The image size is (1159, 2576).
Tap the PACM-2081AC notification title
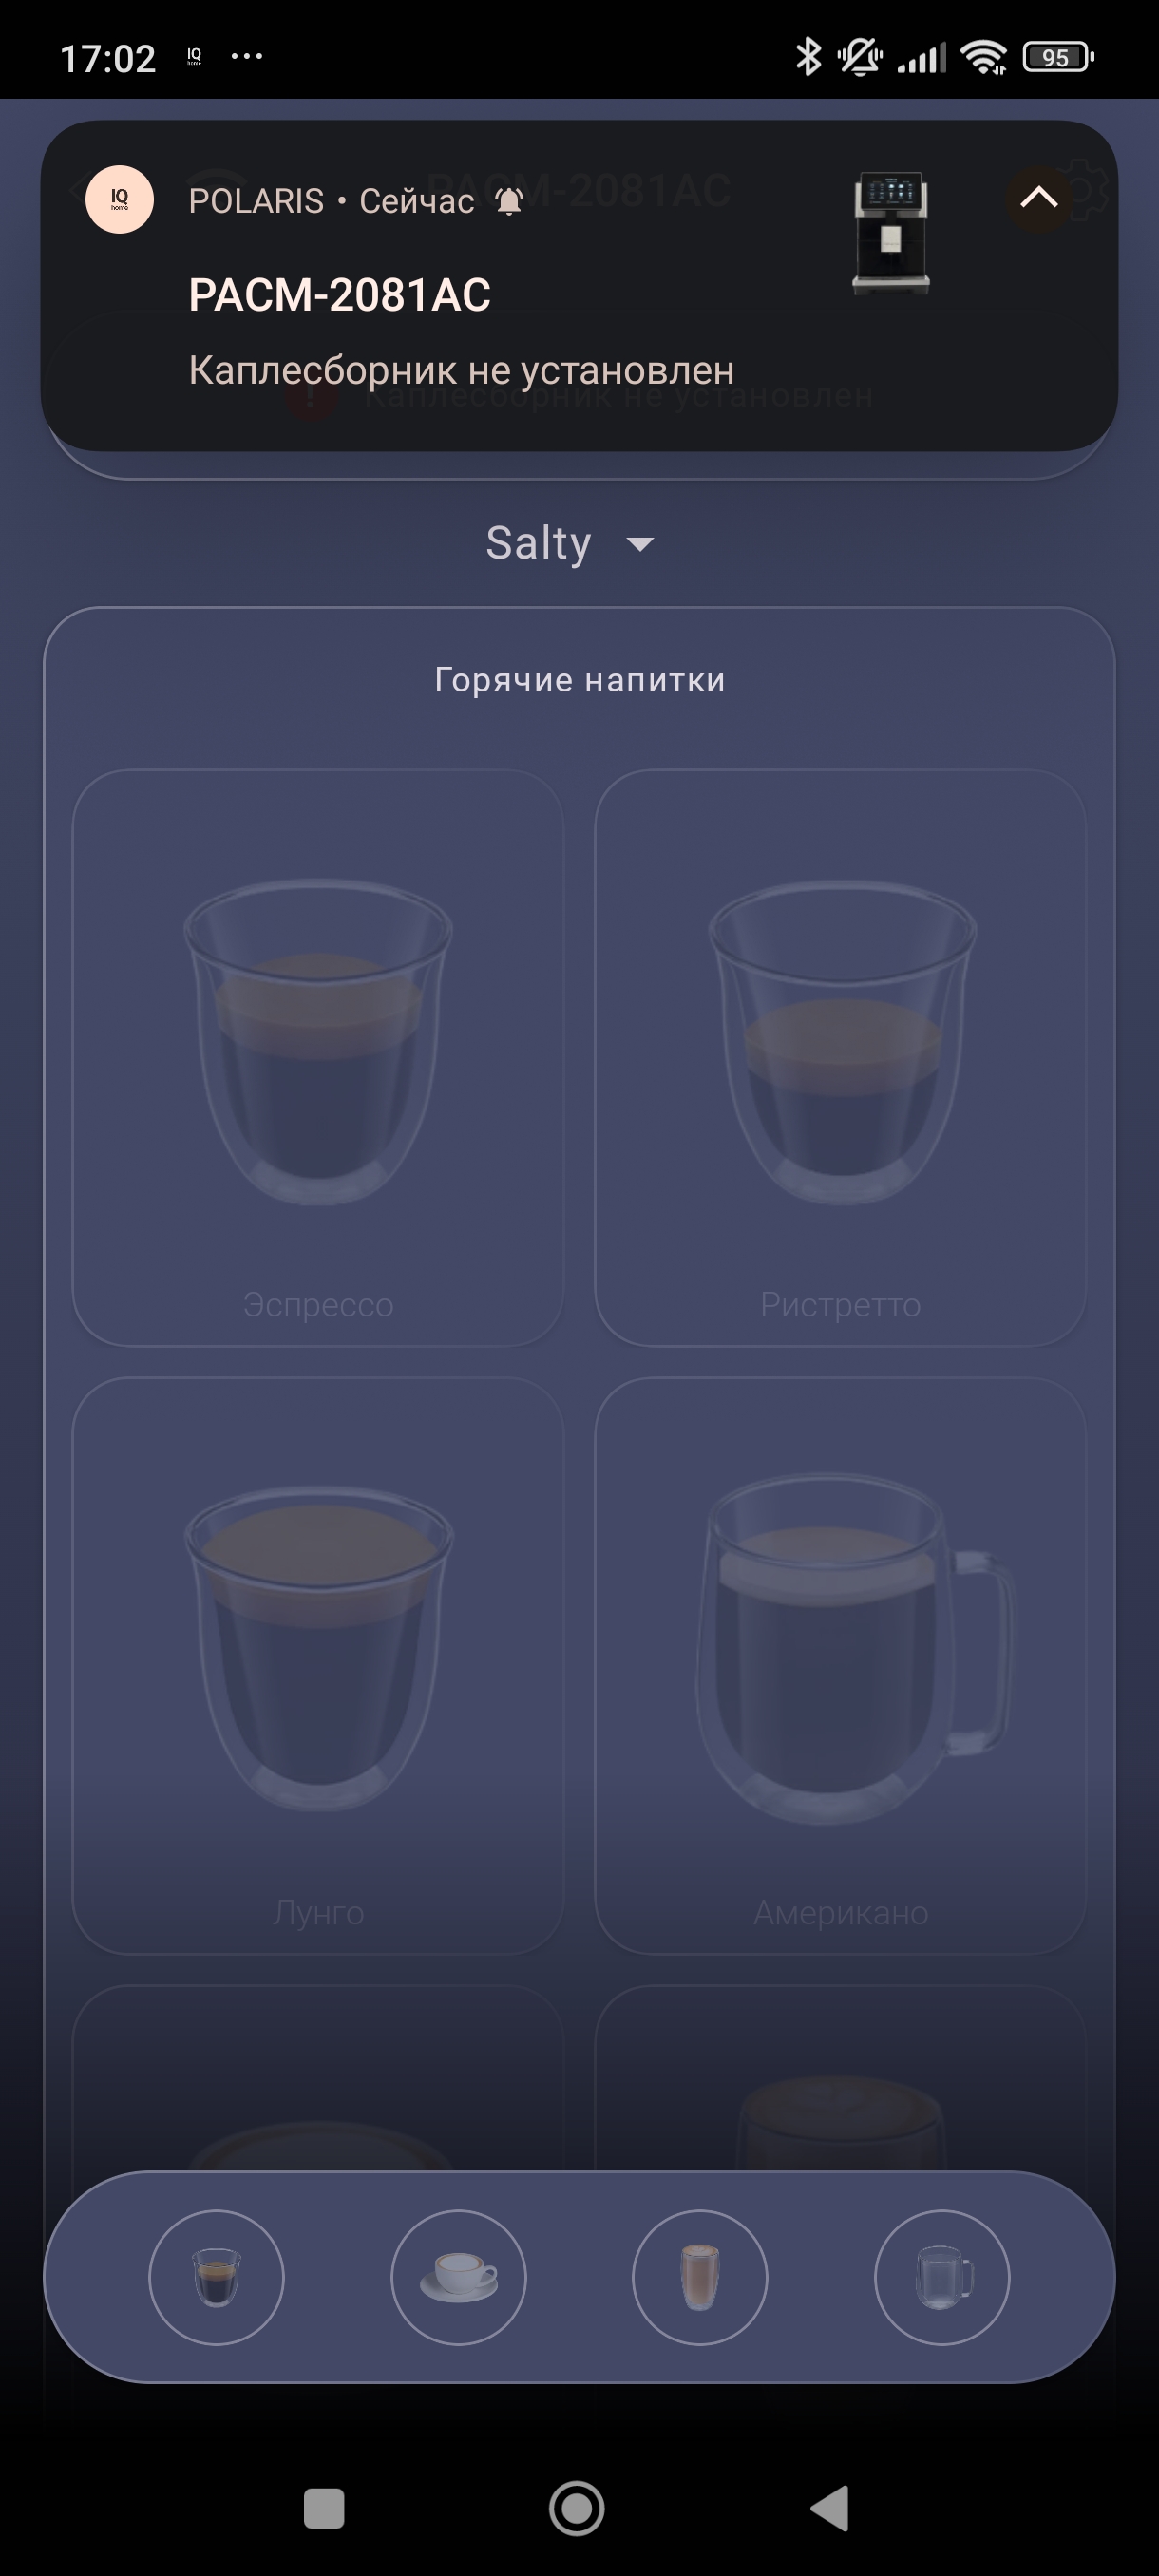[339, 294]
